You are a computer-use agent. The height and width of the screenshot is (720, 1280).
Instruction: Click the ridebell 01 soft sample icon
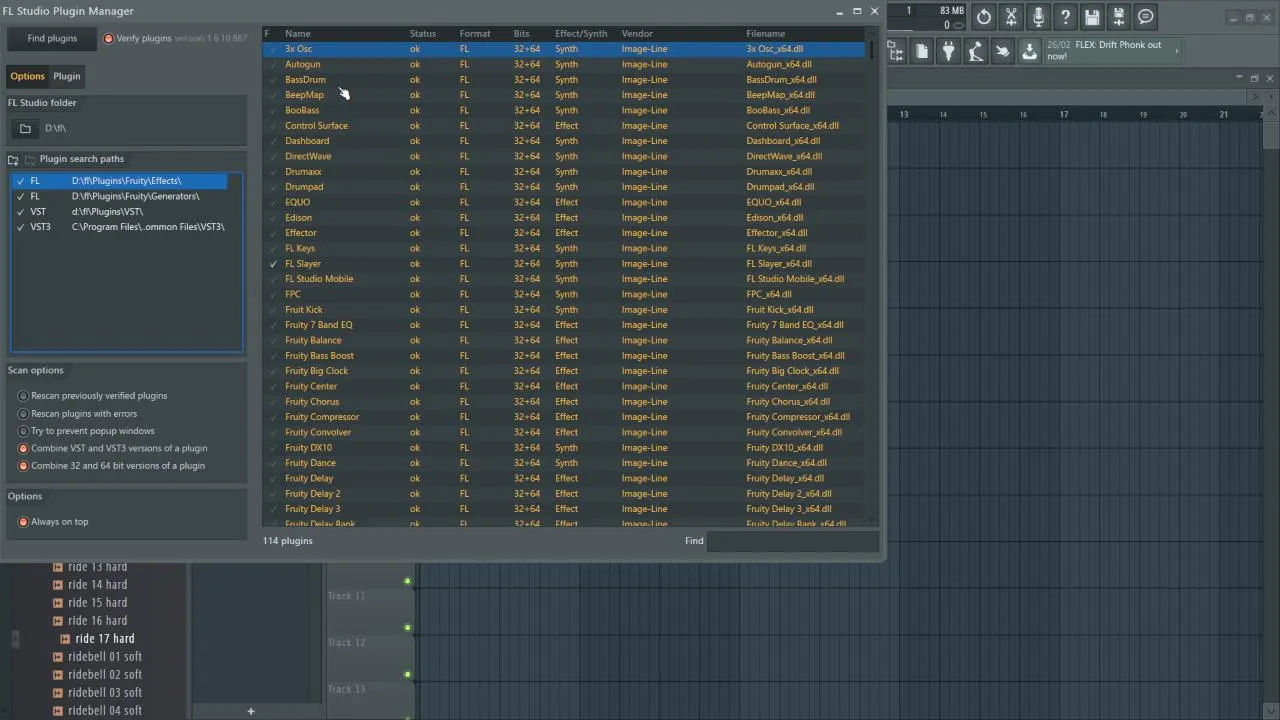pos(57,657)
